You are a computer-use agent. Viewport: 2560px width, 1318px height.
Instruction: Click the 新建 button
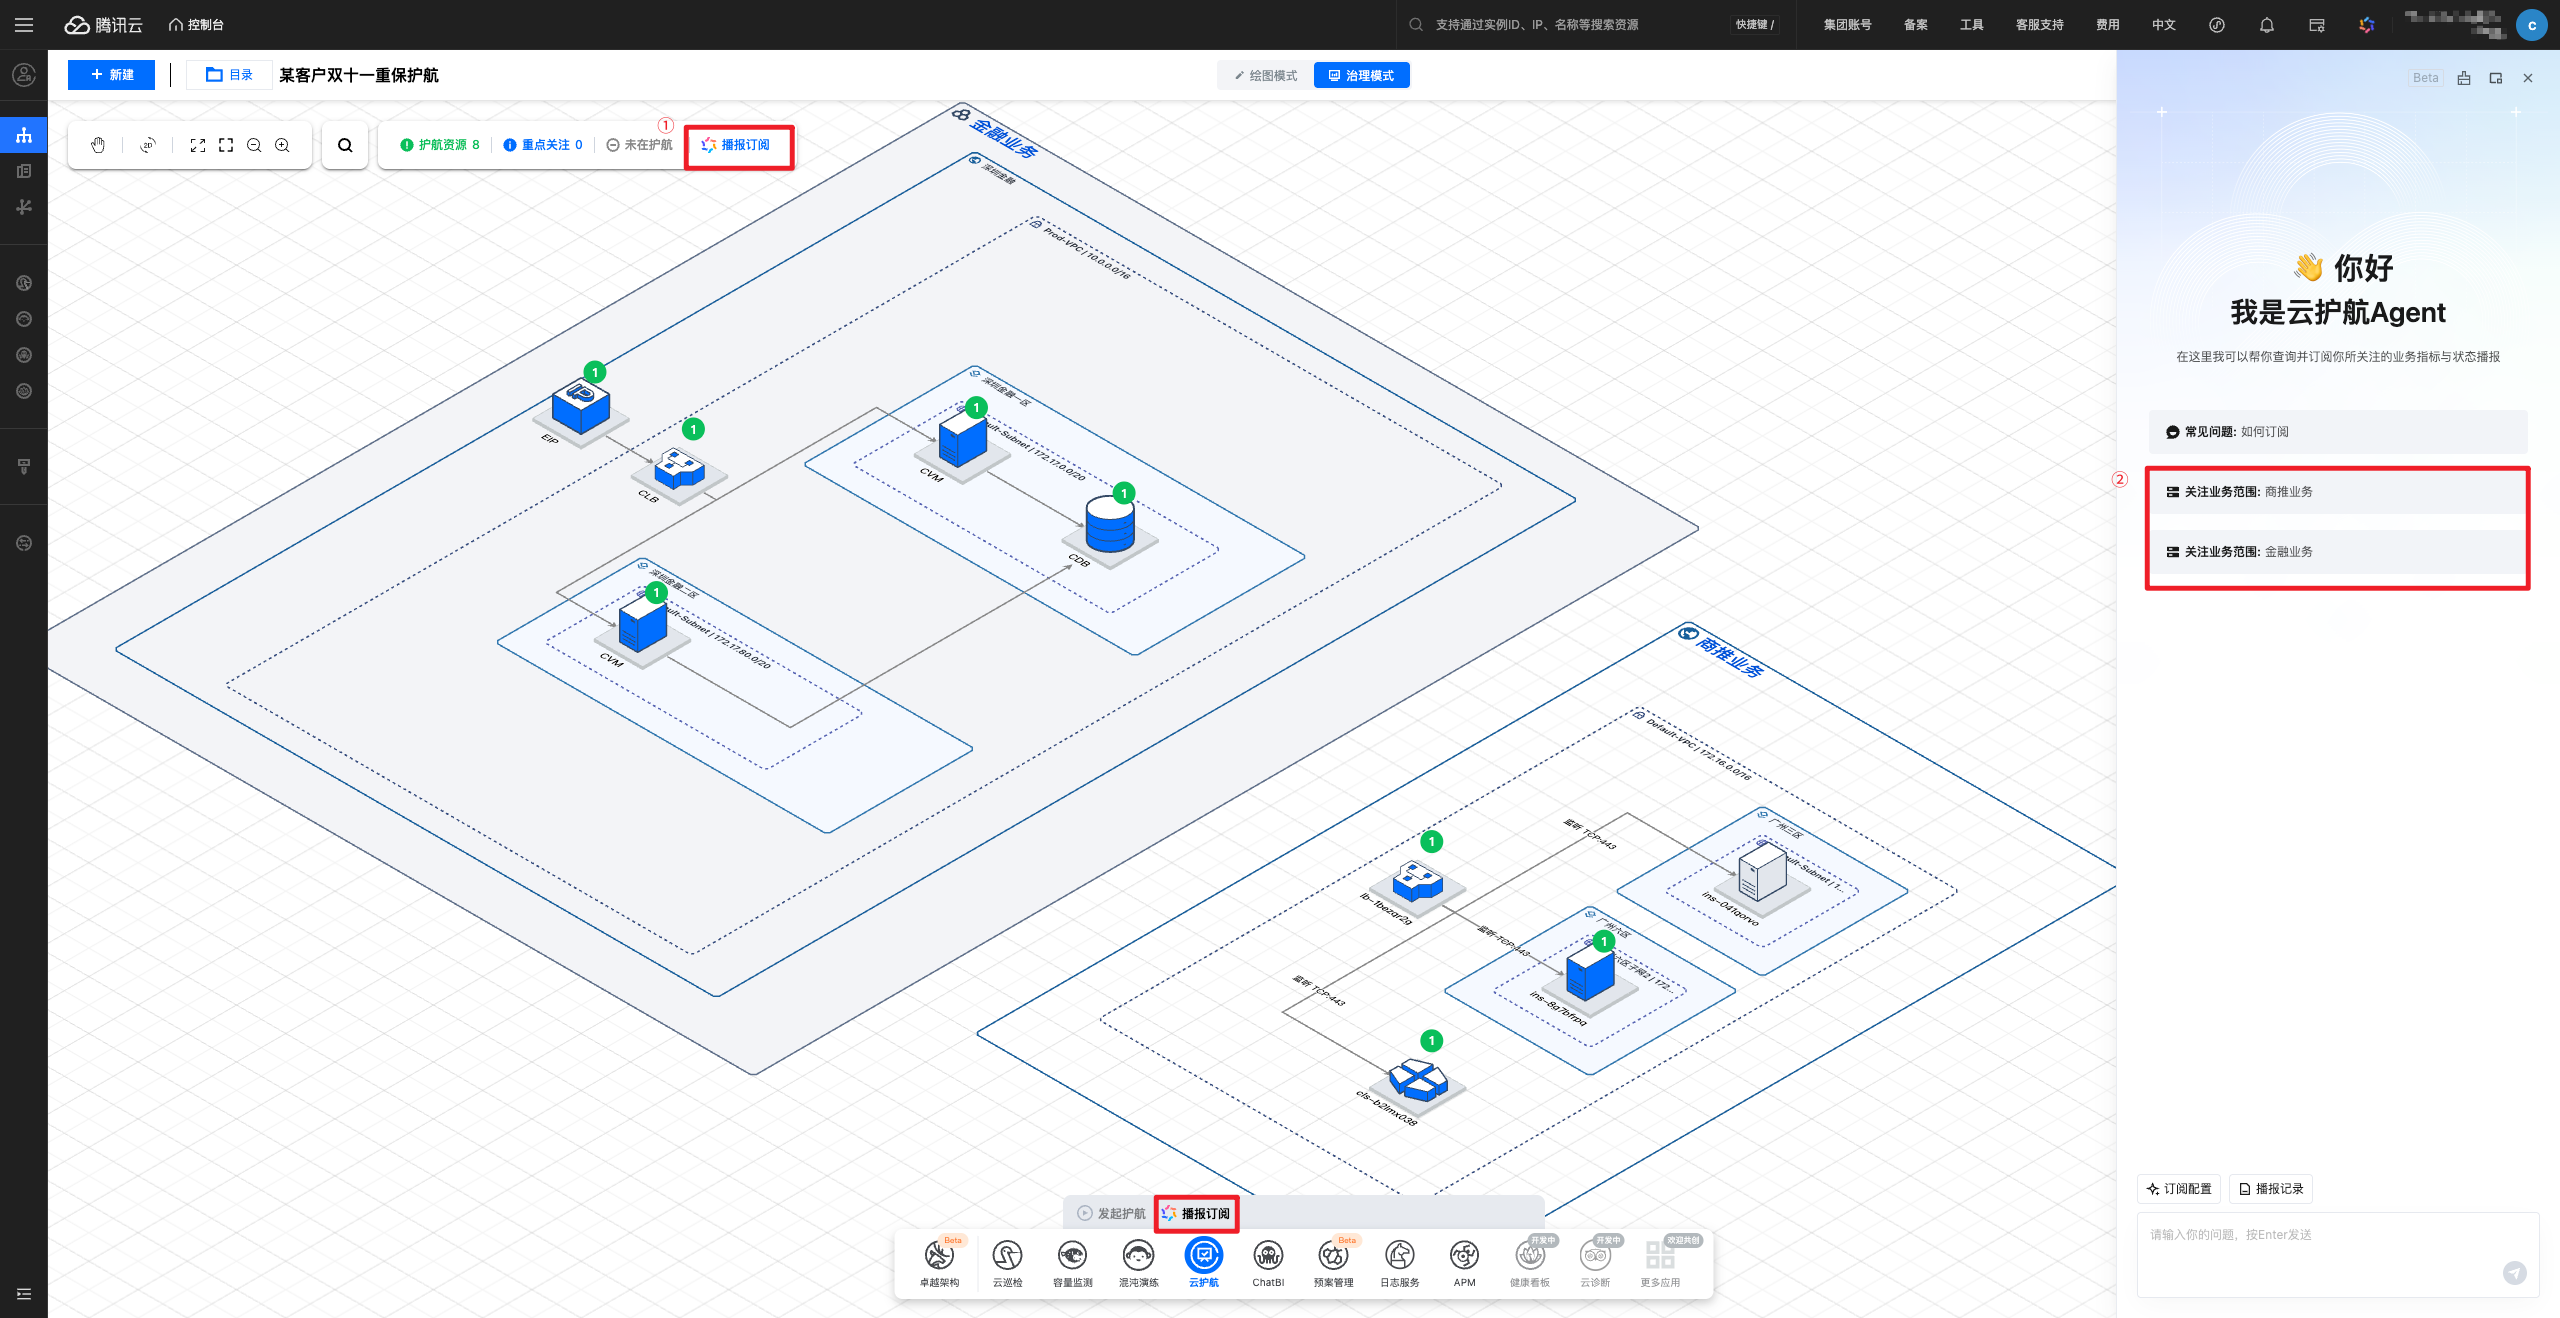112,75
